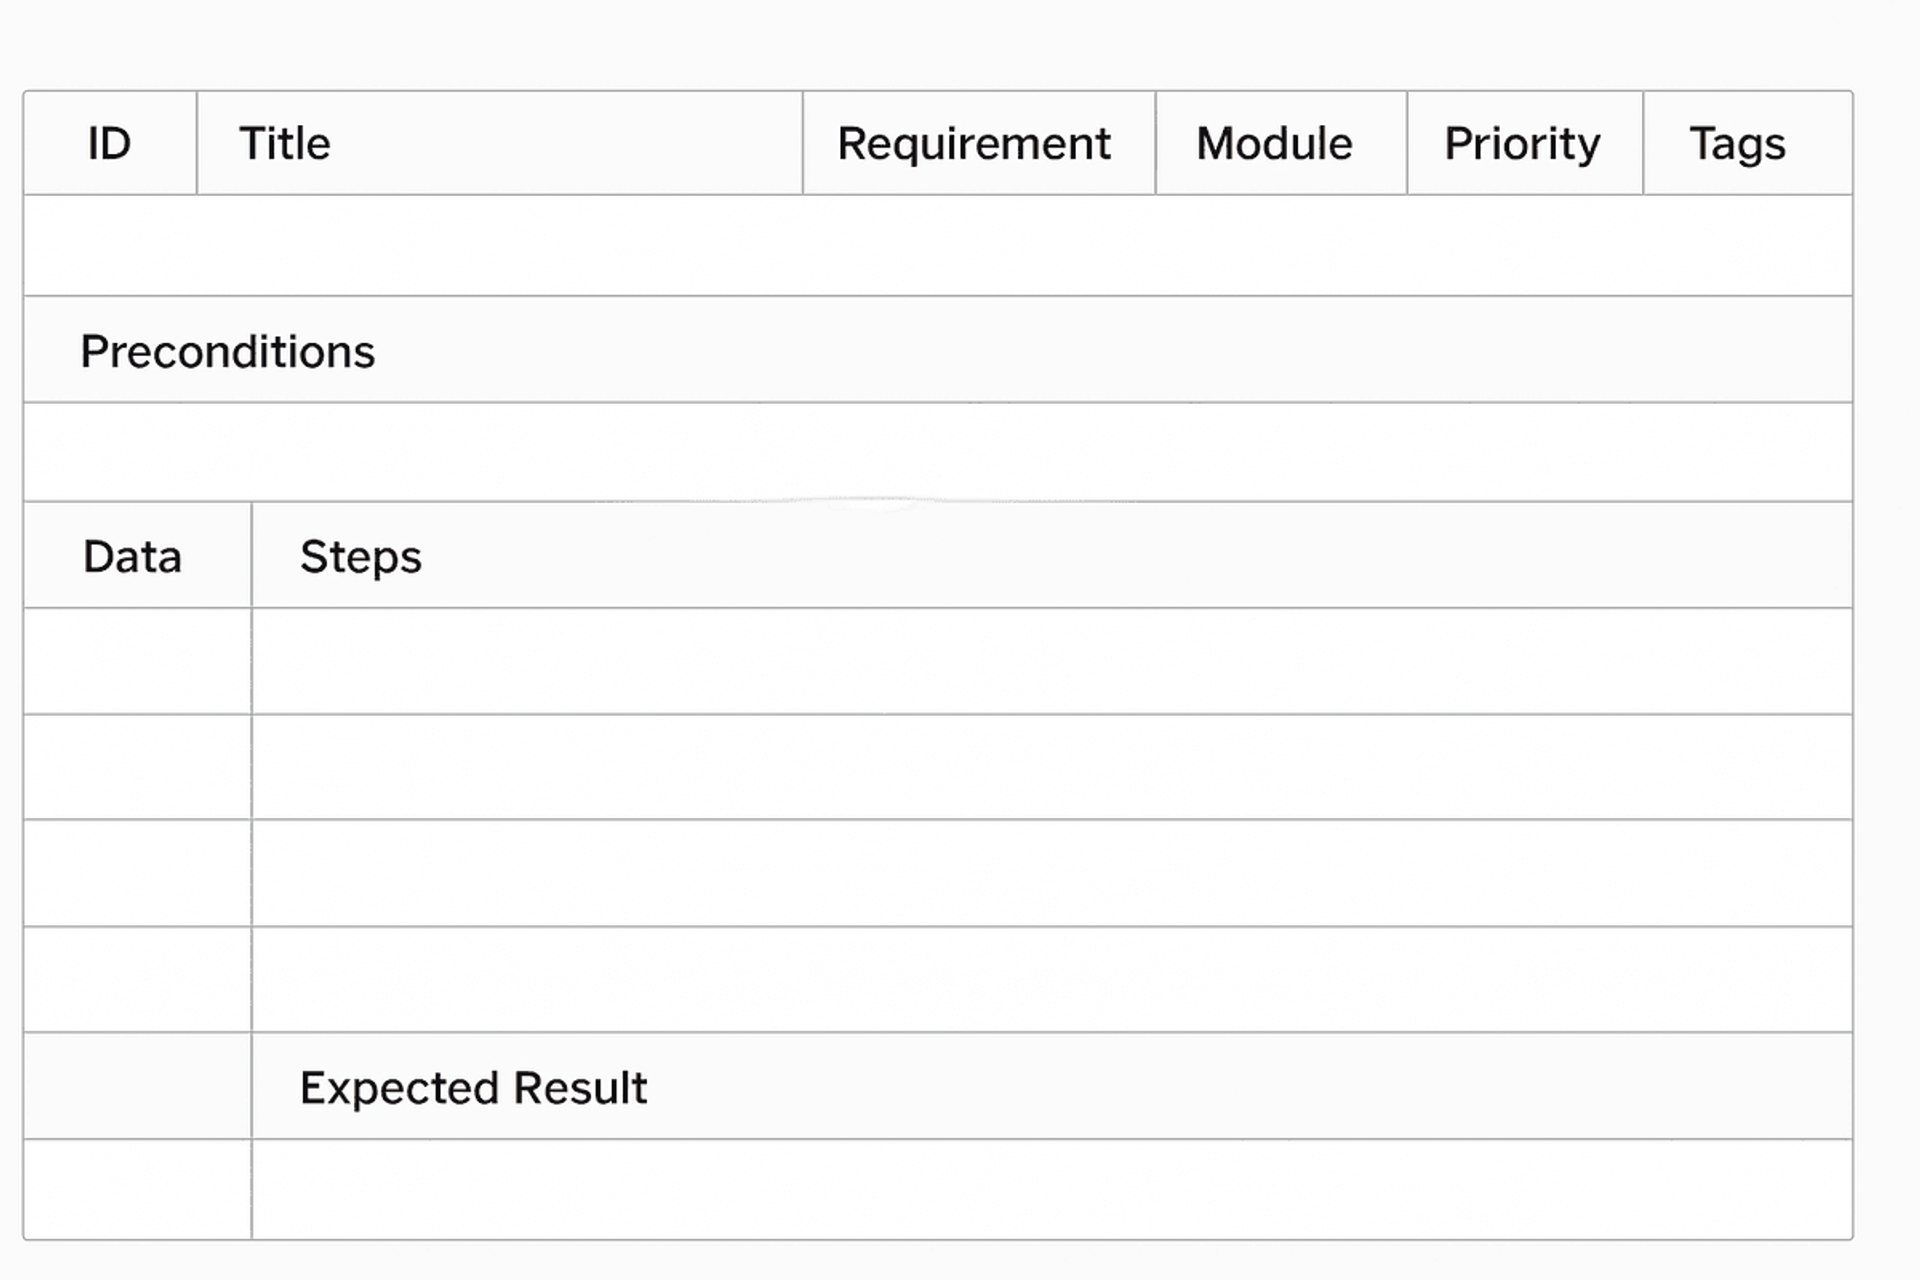Screen dimensions: 1920x1280
Task: Select the Steps column header
Action: click(361, 557)
